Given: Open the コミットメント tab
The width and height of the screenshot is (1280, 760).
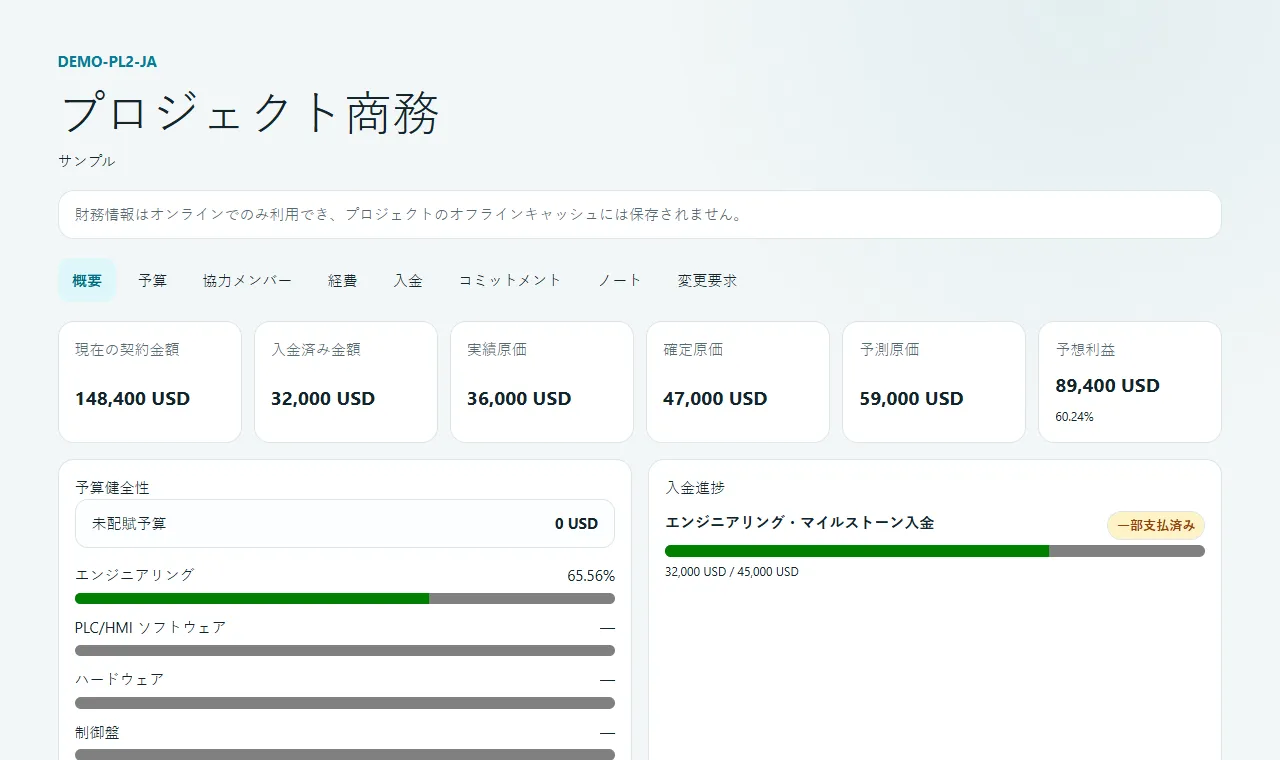Looking at the screenshot, I should [x=510, y=280].
